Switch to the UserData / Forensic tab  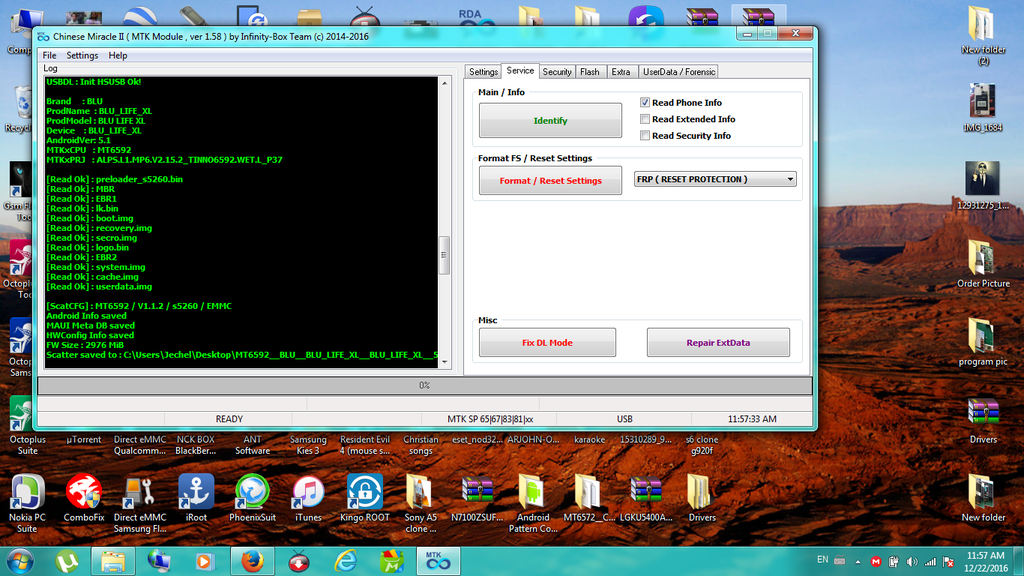[x=679, y=72]
